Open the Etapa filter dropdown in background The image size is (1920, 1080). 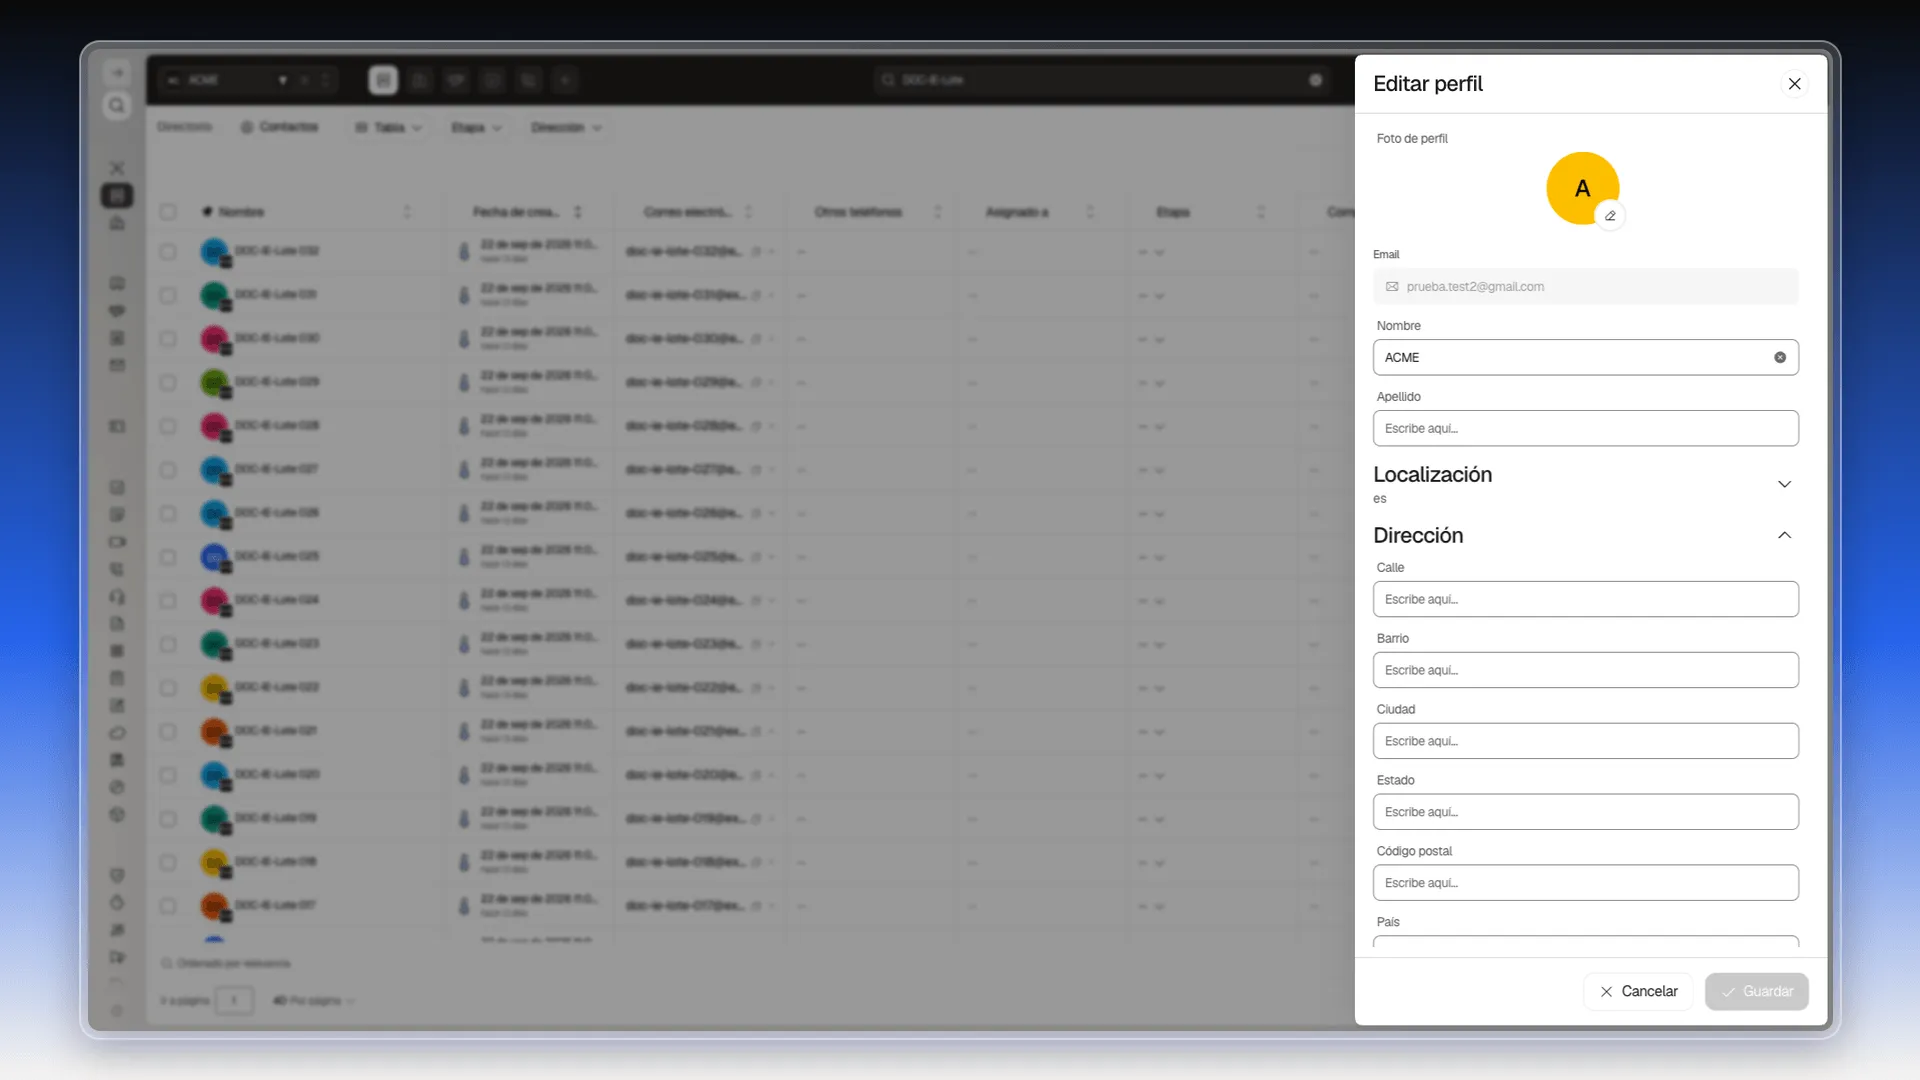pos(475,127)
